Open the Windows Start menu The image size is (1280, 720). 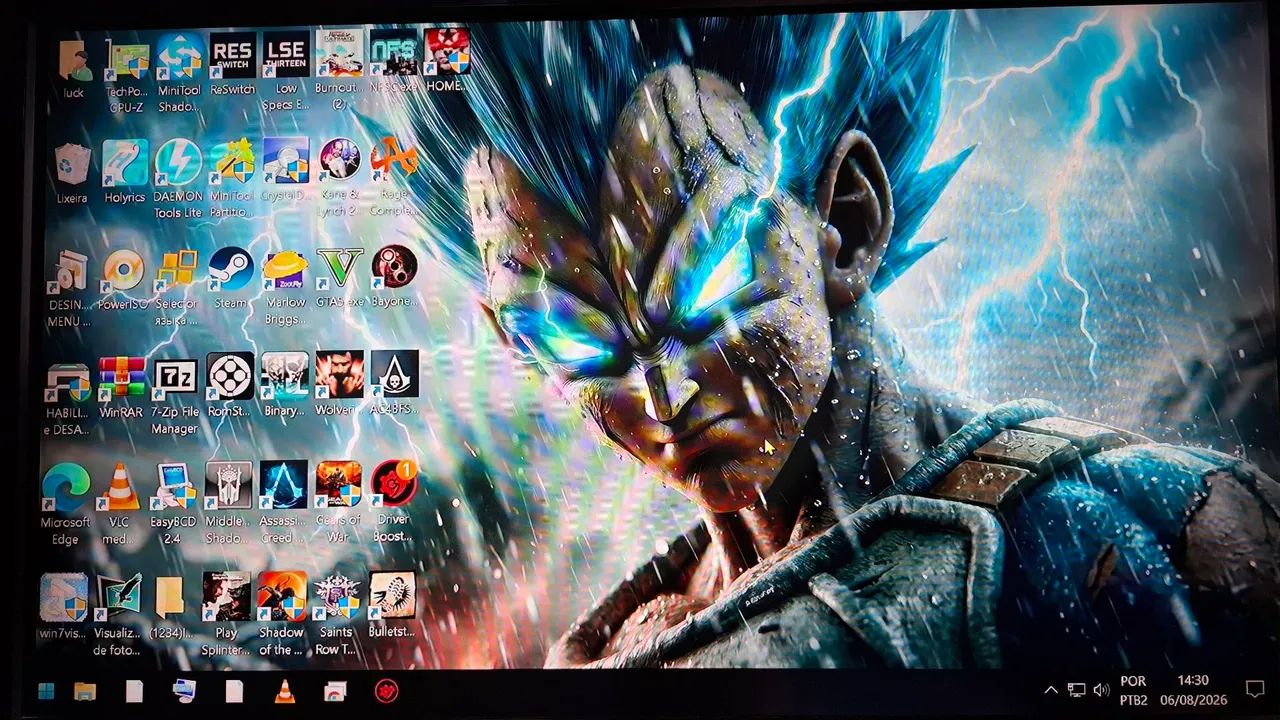pyautogui.click(x=46, y=691)
